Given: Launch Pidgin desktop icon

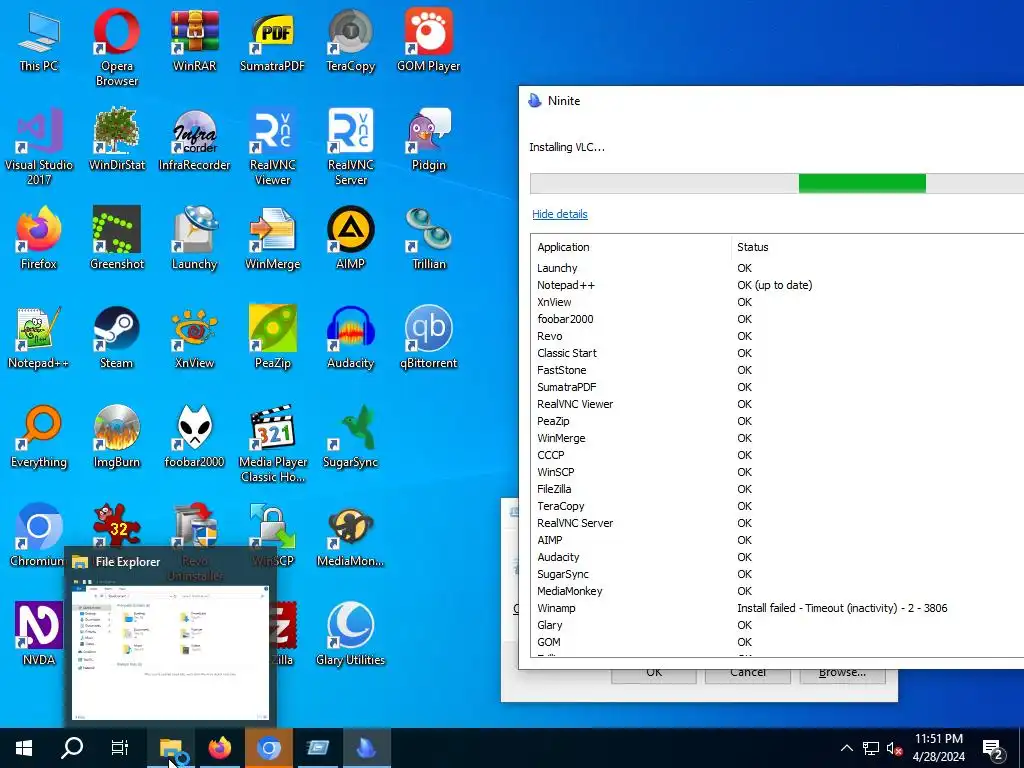Looking at the screenshot, I should coord(428,140).
